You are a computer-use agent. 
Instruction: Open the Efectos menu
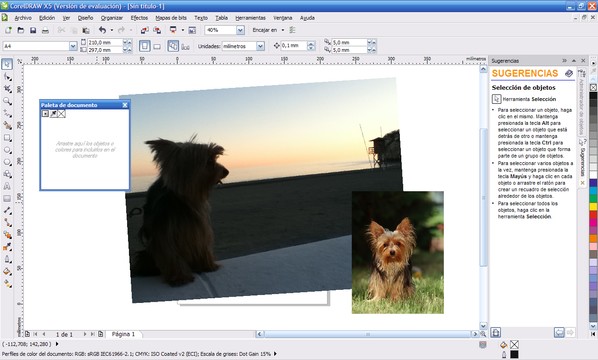pyautogui.click(x=139, y=18)
